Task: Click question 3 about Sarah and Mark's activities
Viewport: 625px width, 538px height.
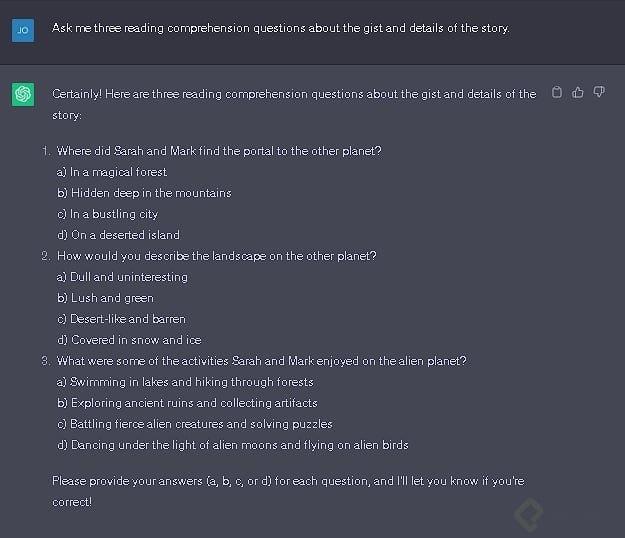Action: tap(261, 361)
